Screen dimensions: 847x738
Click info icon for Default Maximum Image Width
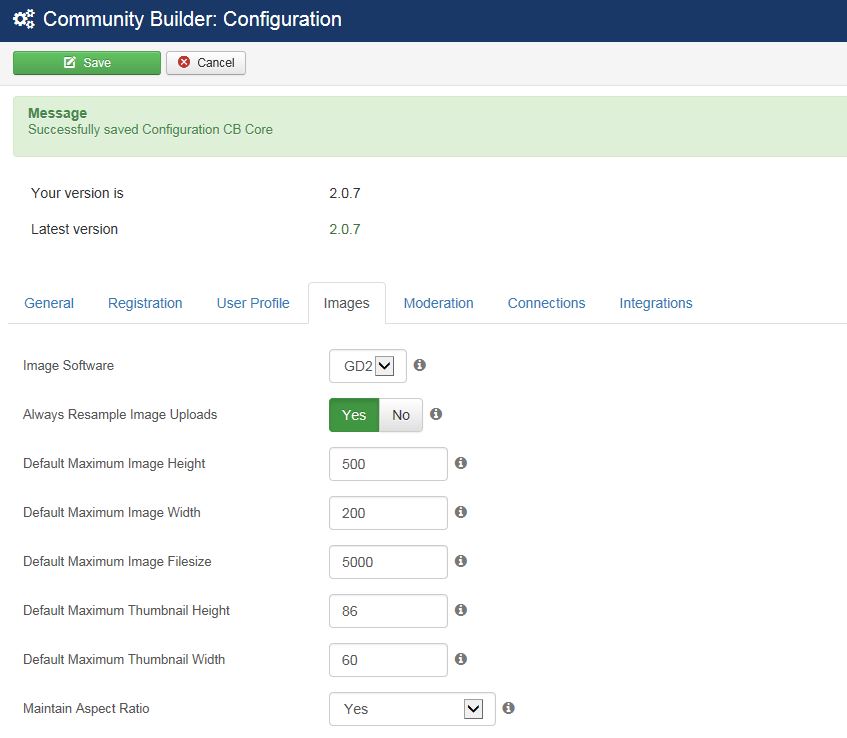[461, 512]
